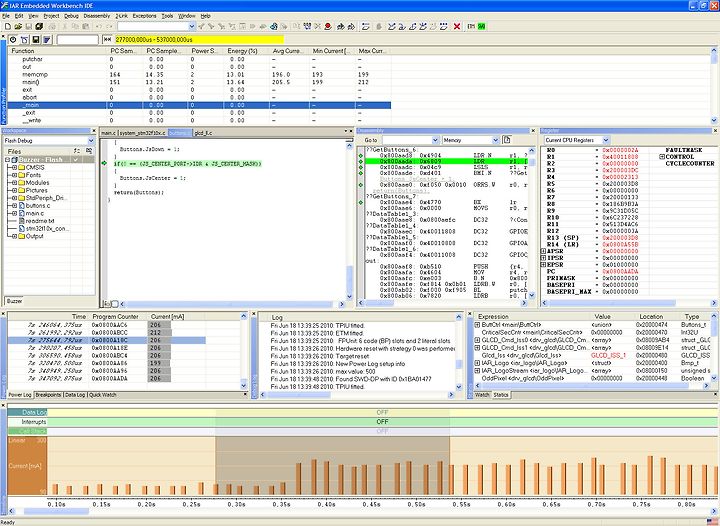Switch to the system_stm32f10x.c tab
Screen dimensions: 720x526
pos(143,133)
